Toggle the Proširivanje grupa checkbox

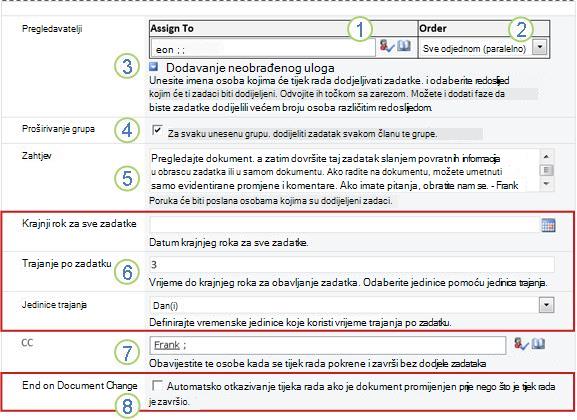click(157, 130)
